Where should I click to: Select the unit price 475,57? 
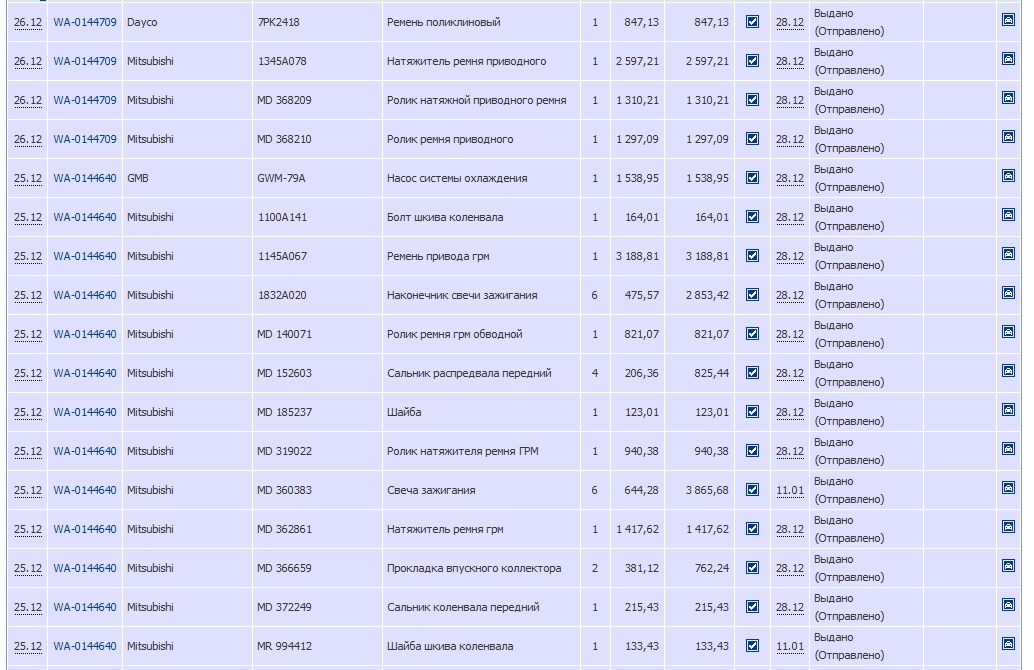click(x=641, y=295)
